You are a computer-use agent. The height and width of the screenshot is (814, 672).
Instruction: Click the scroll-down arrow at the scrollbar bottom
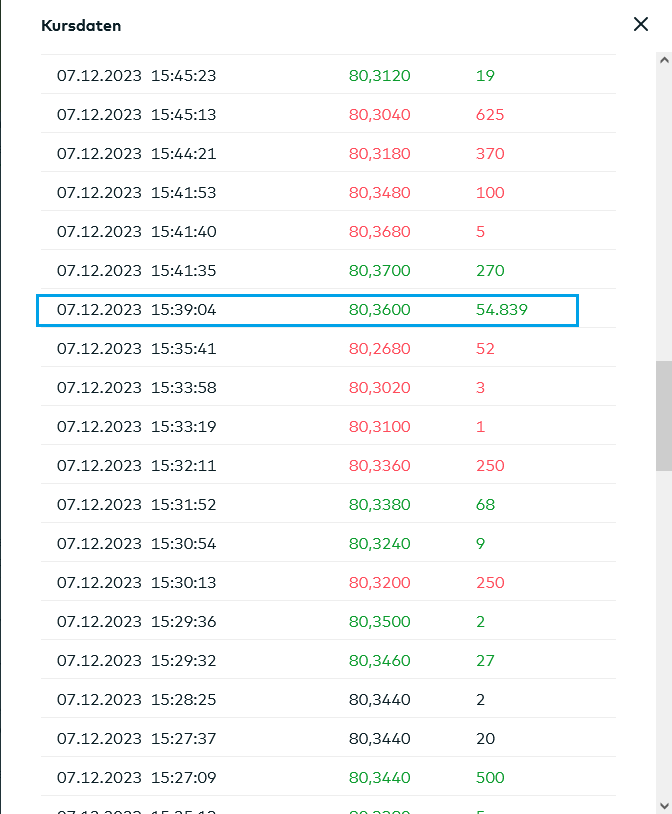coord(663,806)
